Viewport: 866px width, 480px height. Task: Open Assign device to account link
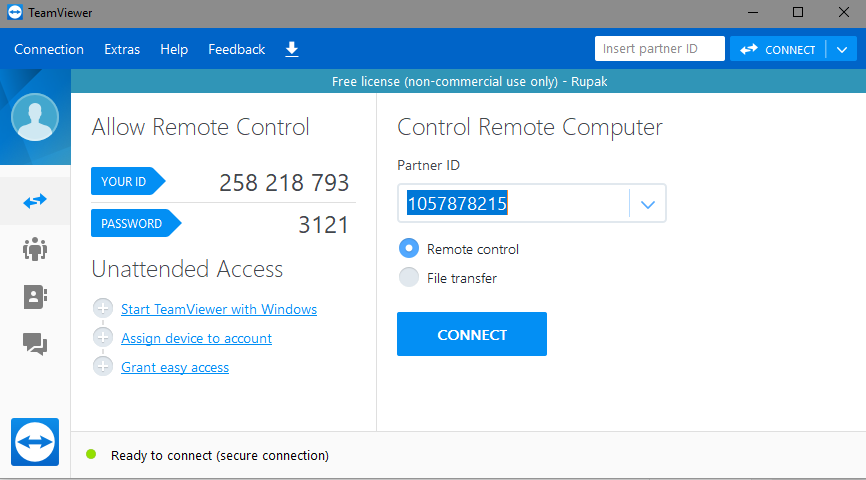click(197, 338)
